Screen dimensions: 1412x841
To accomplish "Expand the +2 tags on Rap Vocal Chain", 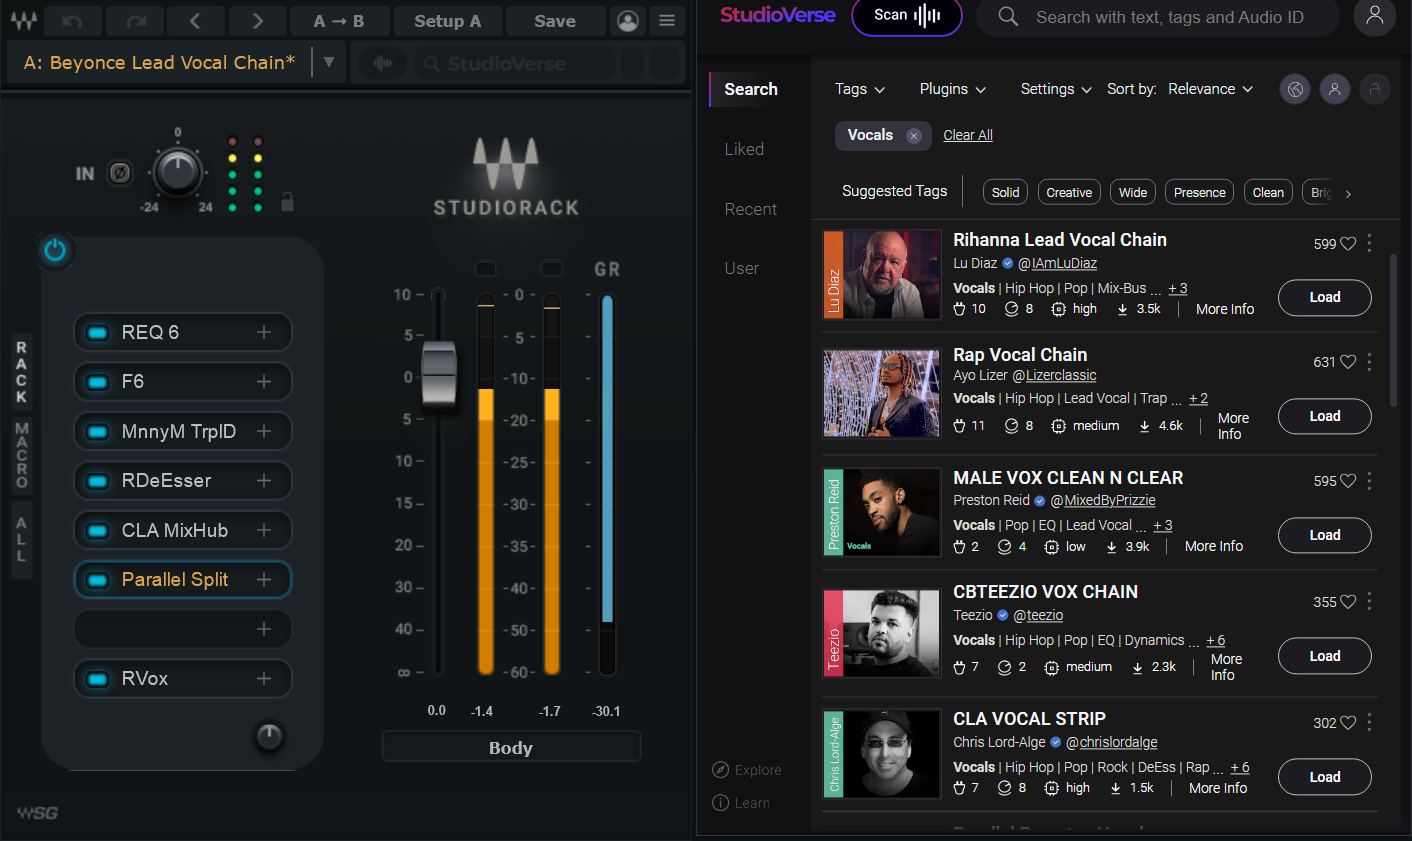I will click(1198, 398).
